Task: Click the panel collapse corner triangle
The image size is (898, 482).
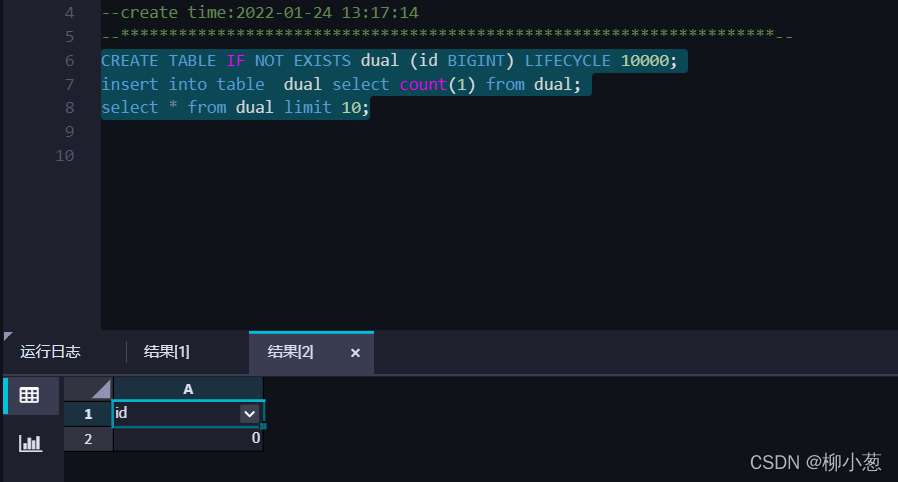Action: click(x=7, y=335)
